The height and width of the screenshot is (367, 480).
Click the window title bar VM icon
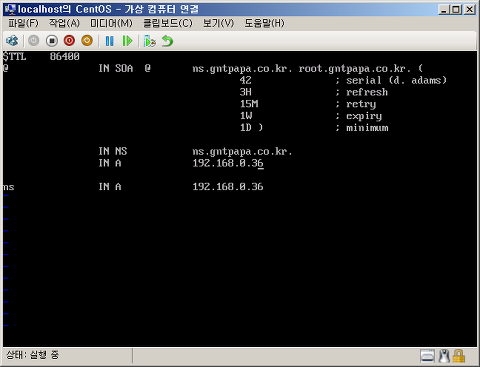(10, 9)
